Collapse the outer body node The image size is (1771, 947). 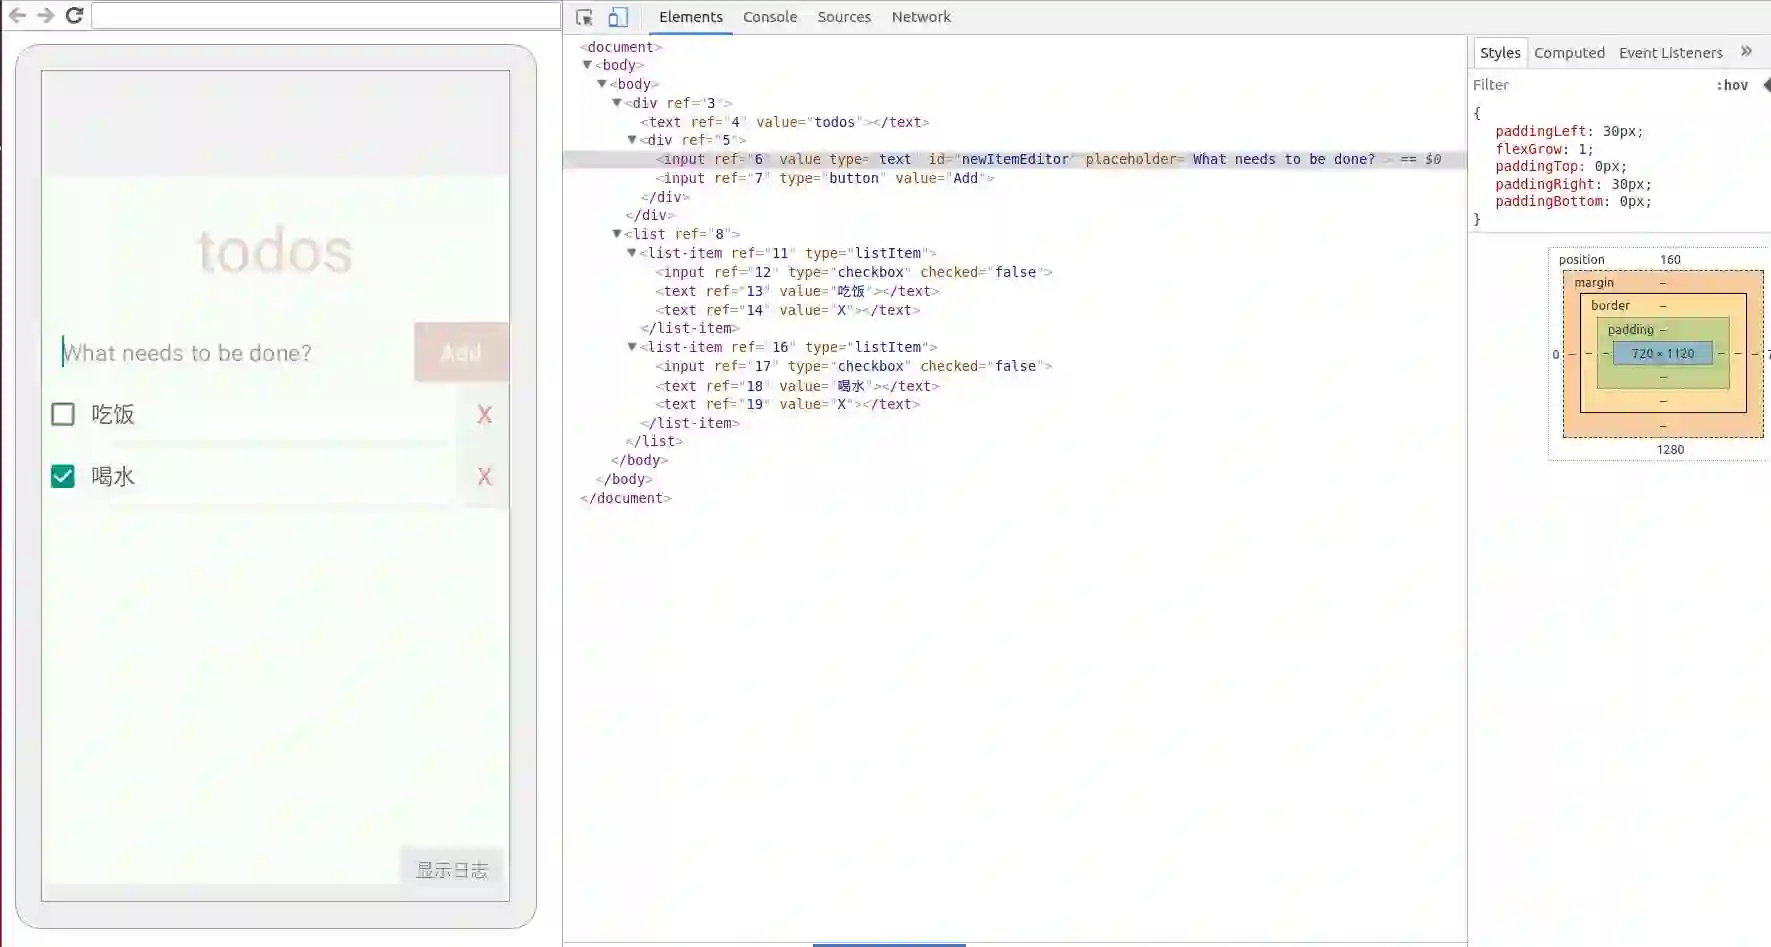coord(588,65)
